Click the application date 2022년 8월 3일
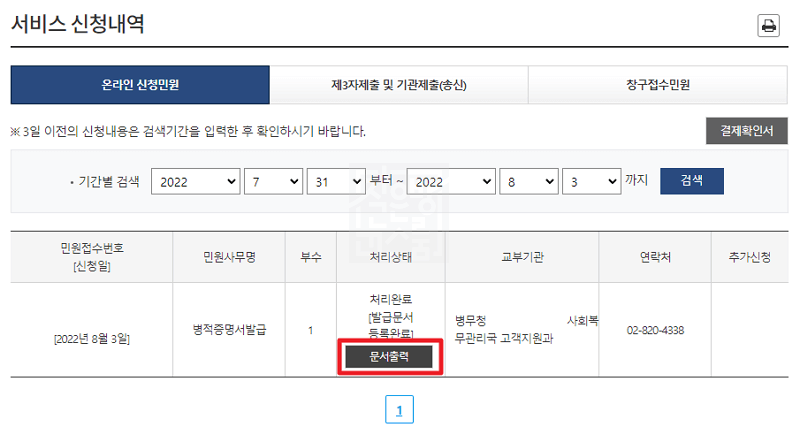800x427 pixels. (x=92, y=339)
